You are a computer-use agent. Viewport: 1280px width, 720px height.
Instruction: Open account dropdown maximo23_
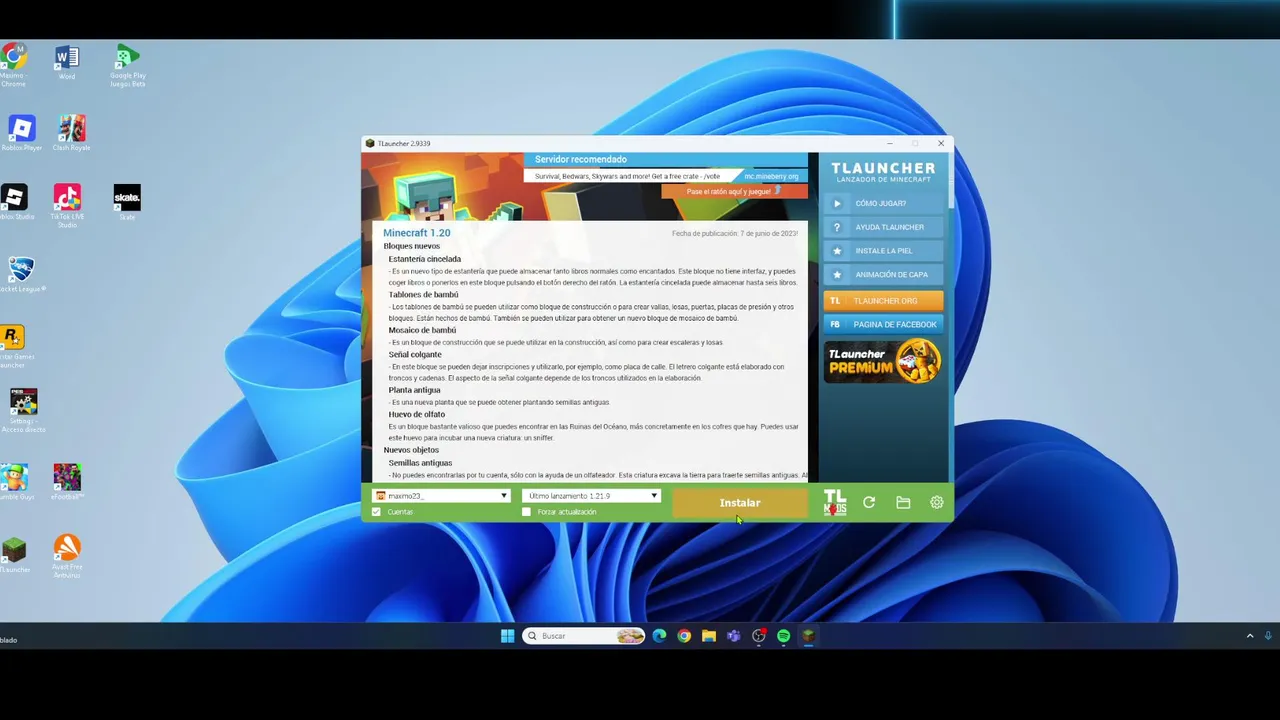[x=441, y=496]
